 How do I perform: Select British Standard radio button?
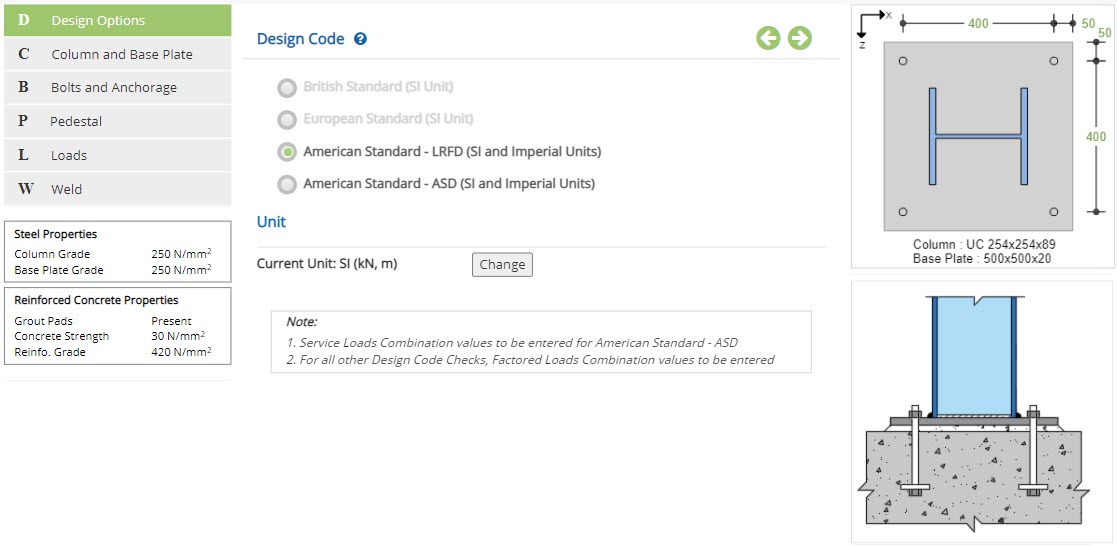click(x=287, y=88)
